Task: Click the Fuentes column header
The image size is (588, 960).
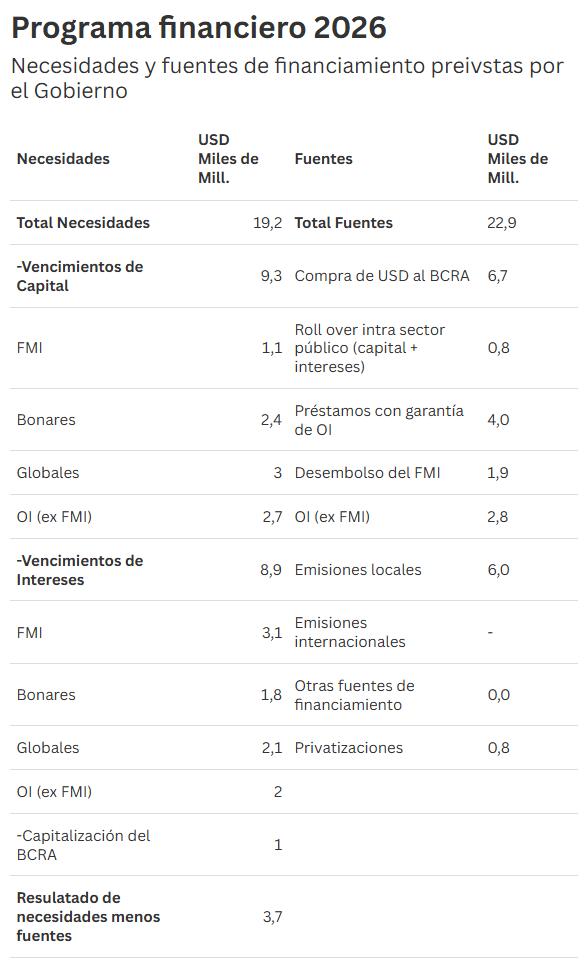Action: click(323, 159)
